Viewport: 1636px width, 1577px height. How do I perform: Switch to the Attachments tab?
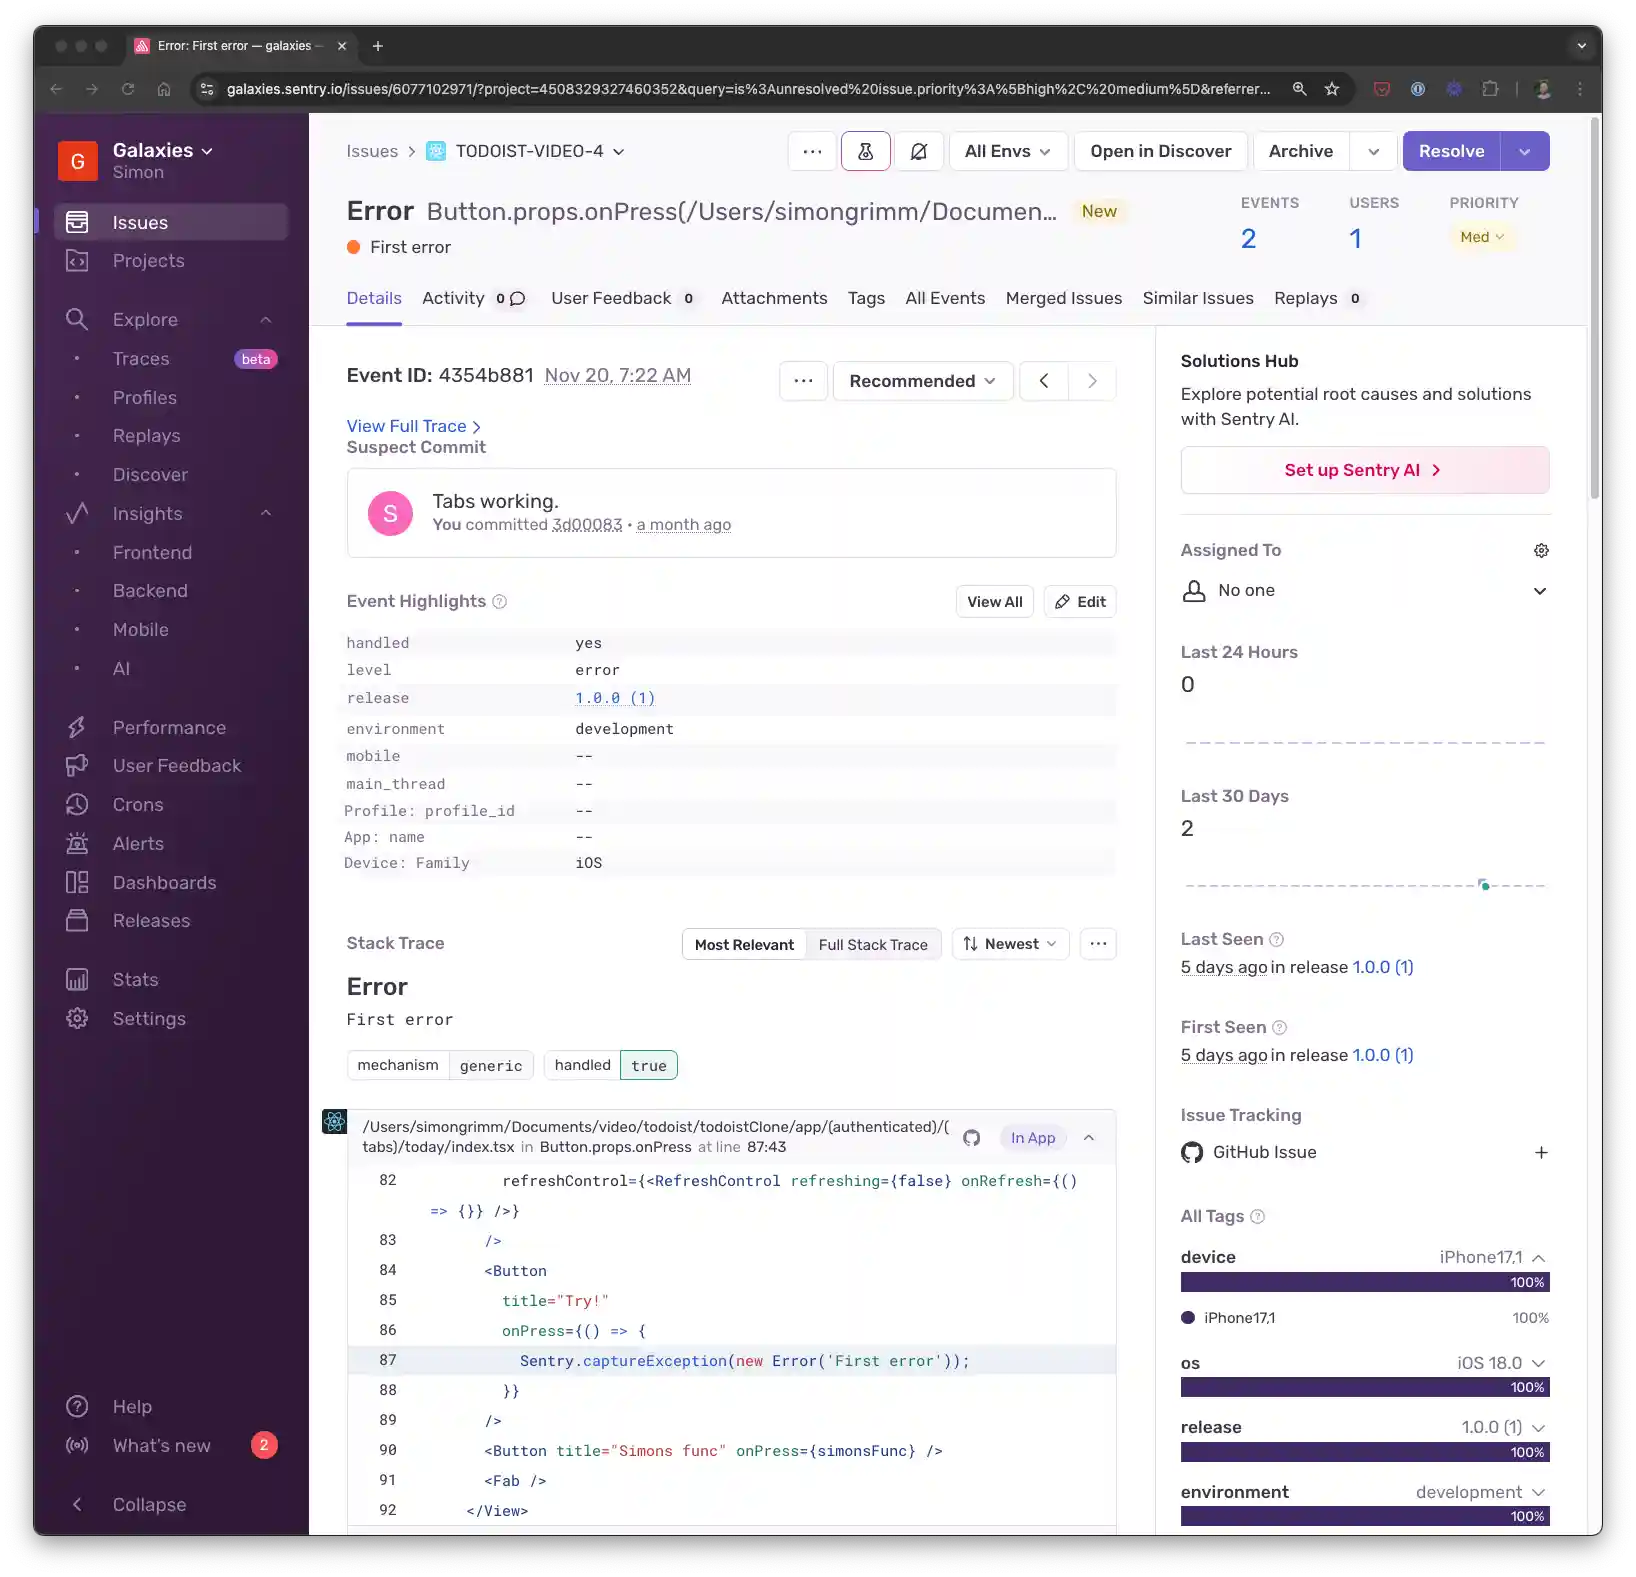pos(774,298)
